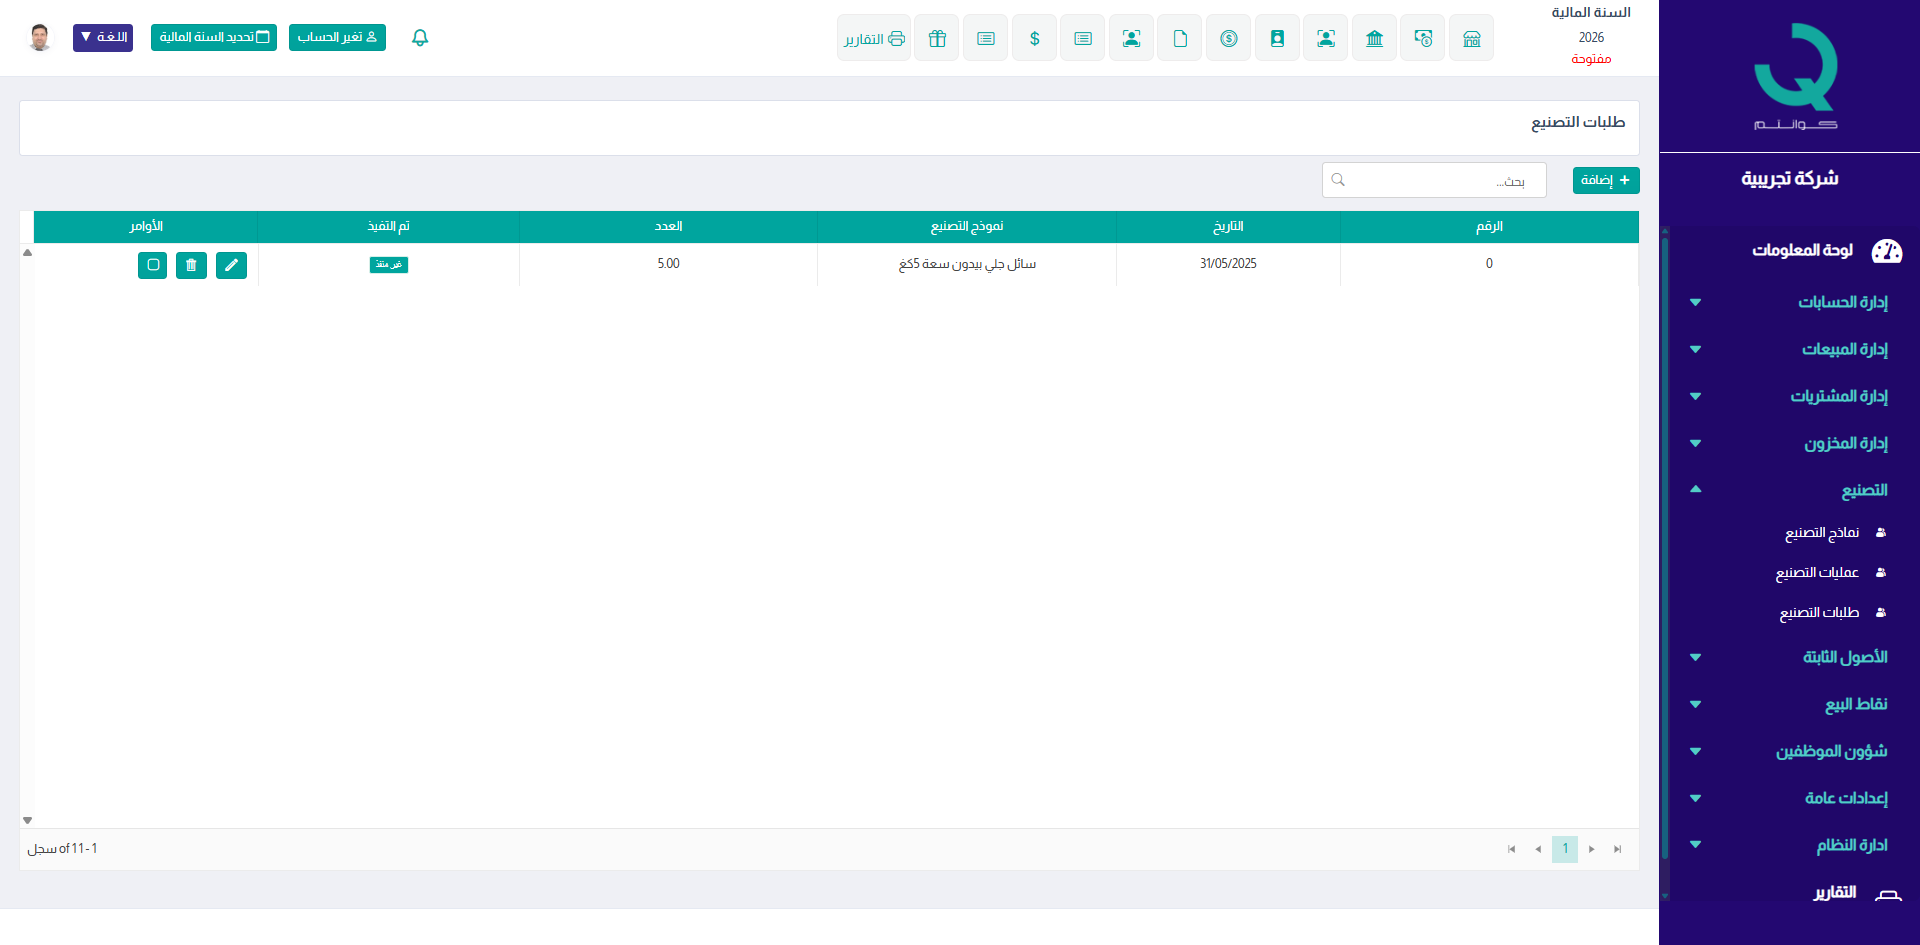Click the إضافة add button
1920x945 pixels.
click(1605, 180)
